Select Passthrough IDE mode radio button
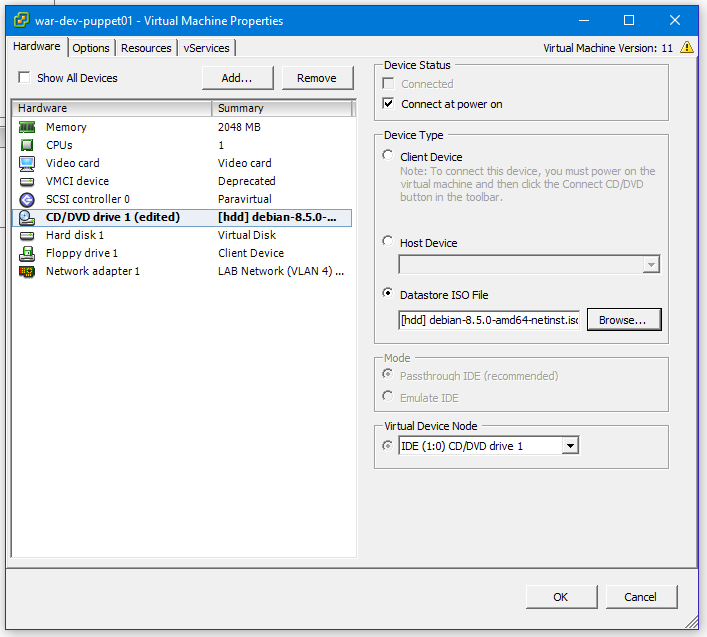 387,374
